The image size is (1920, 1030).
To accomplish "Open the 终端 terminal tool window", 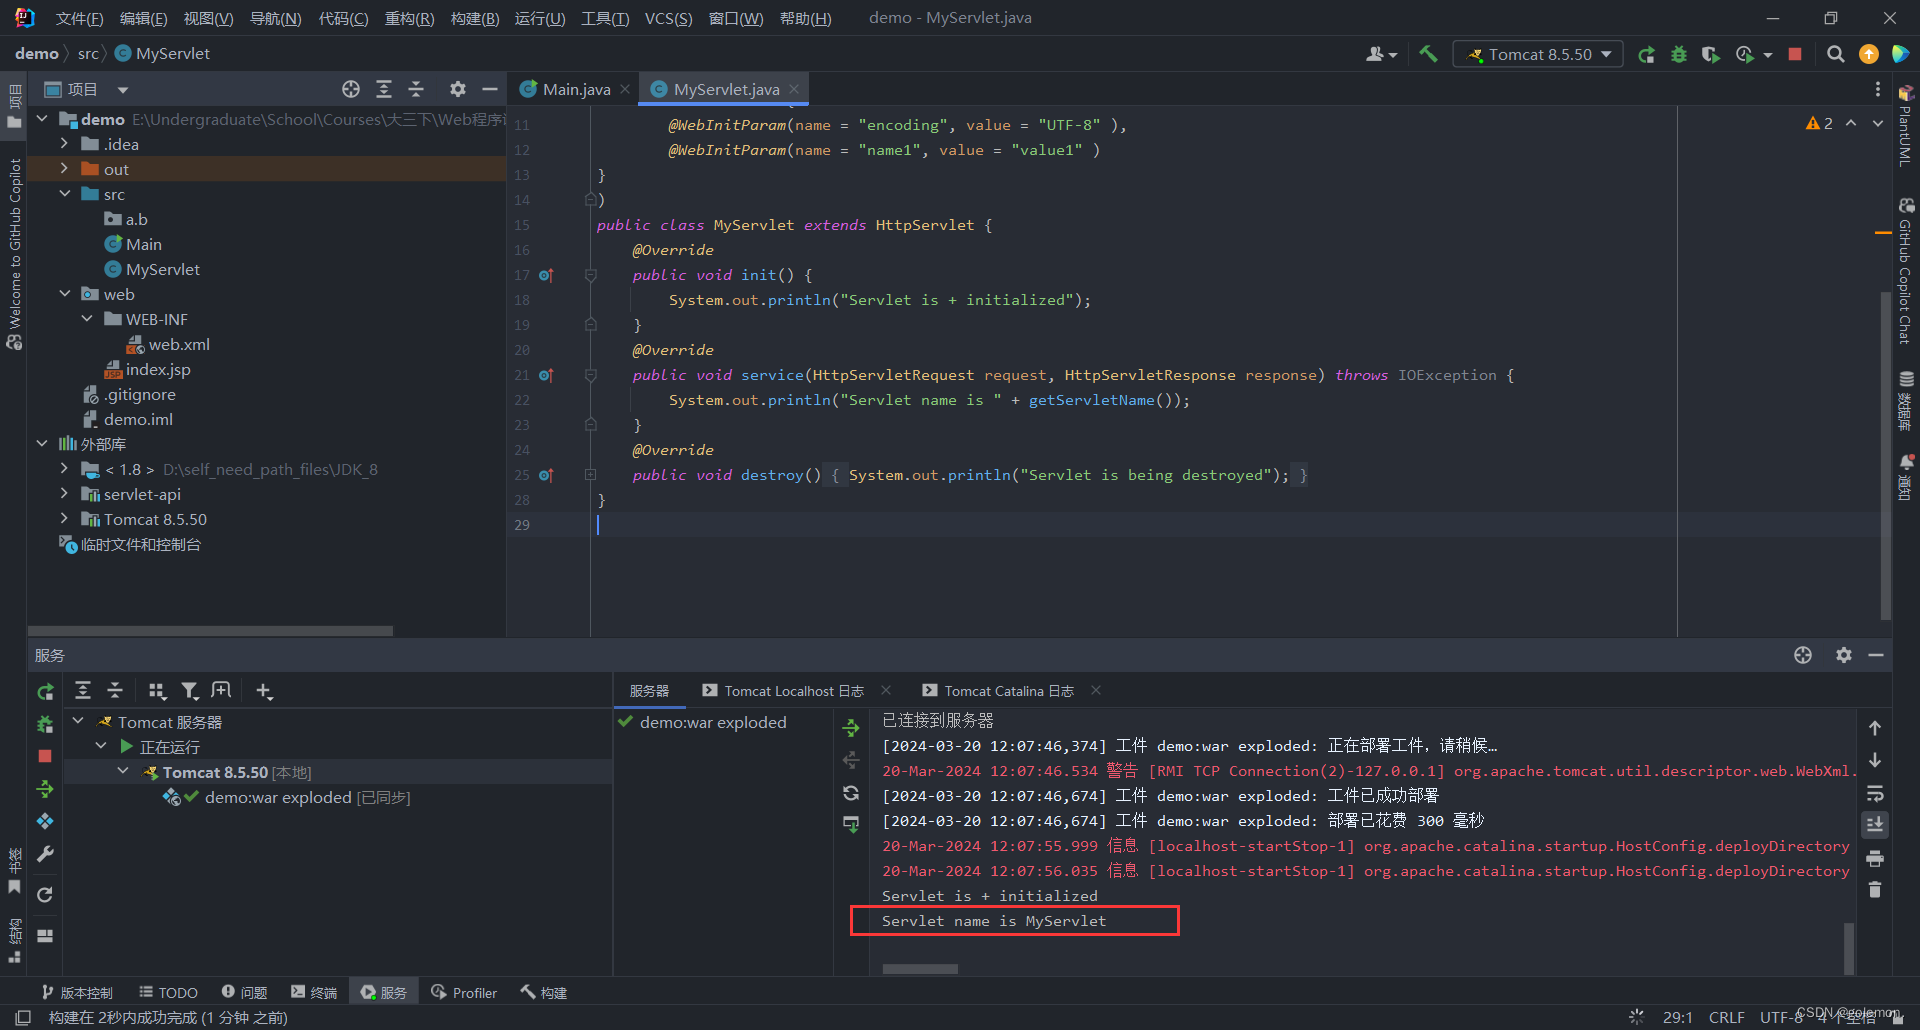I will pyautogui.click(x=314, y=992).
